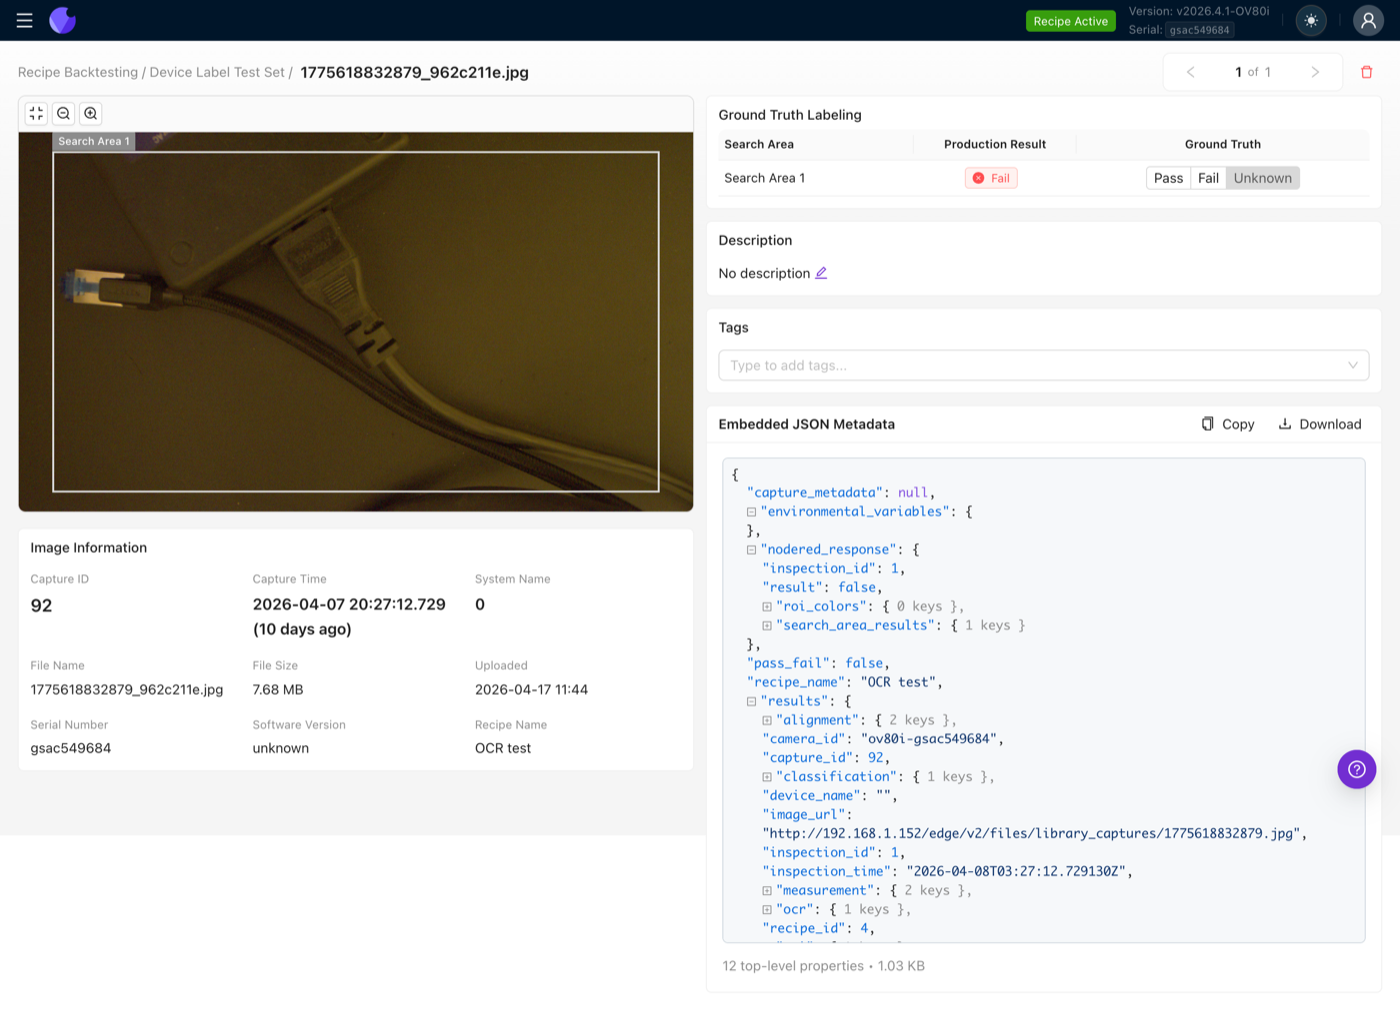Mark ground truth as Pass
Screen dimensions: 1400x1024
pyautogui.click(x=1168, y=177)
